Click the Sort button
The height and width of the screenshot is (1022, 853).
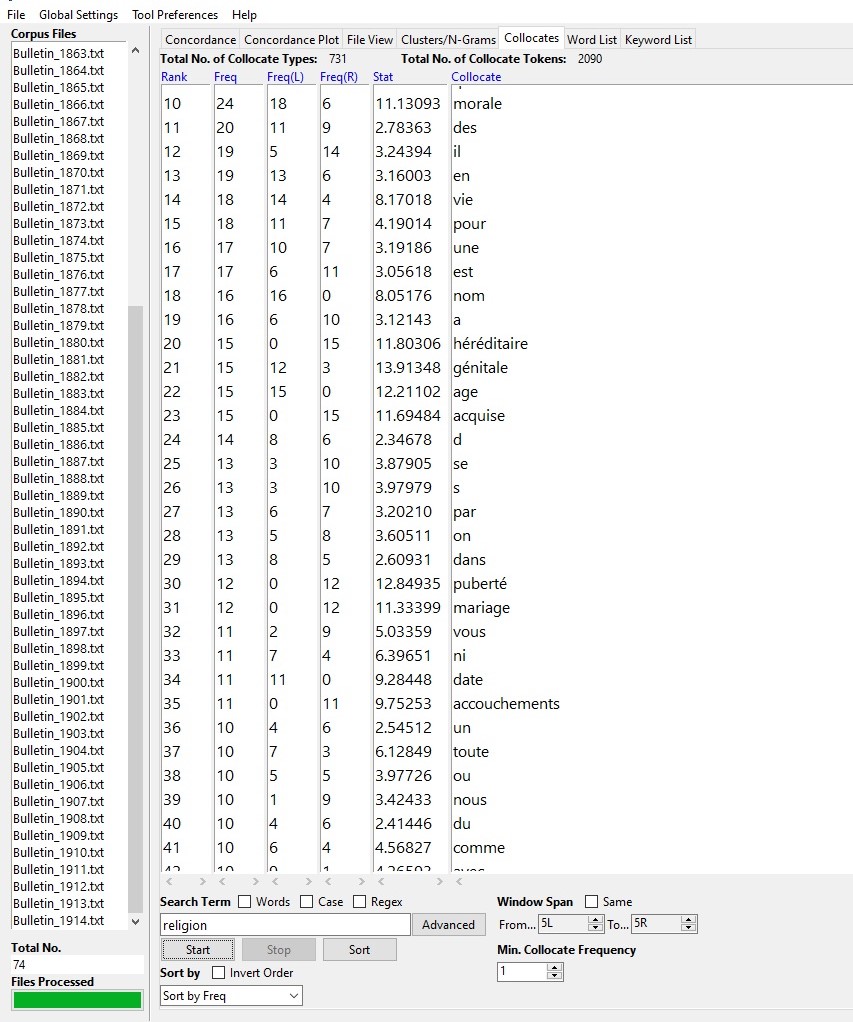[359, 950]
